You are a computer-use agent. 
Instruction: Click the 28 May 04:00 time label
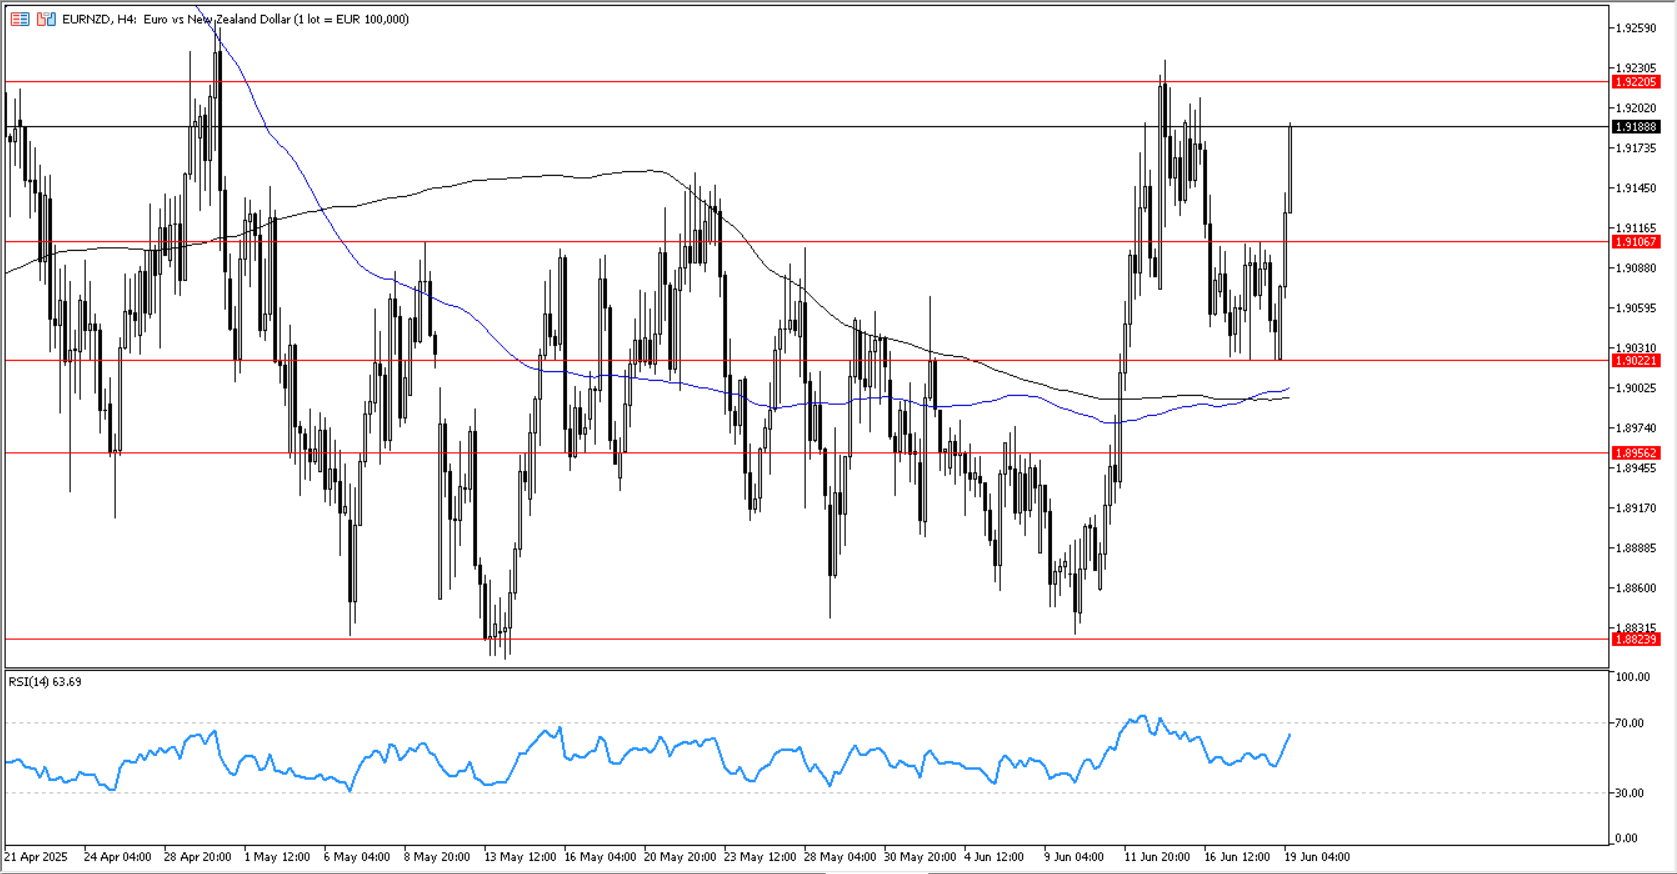(x=840, y=857)
